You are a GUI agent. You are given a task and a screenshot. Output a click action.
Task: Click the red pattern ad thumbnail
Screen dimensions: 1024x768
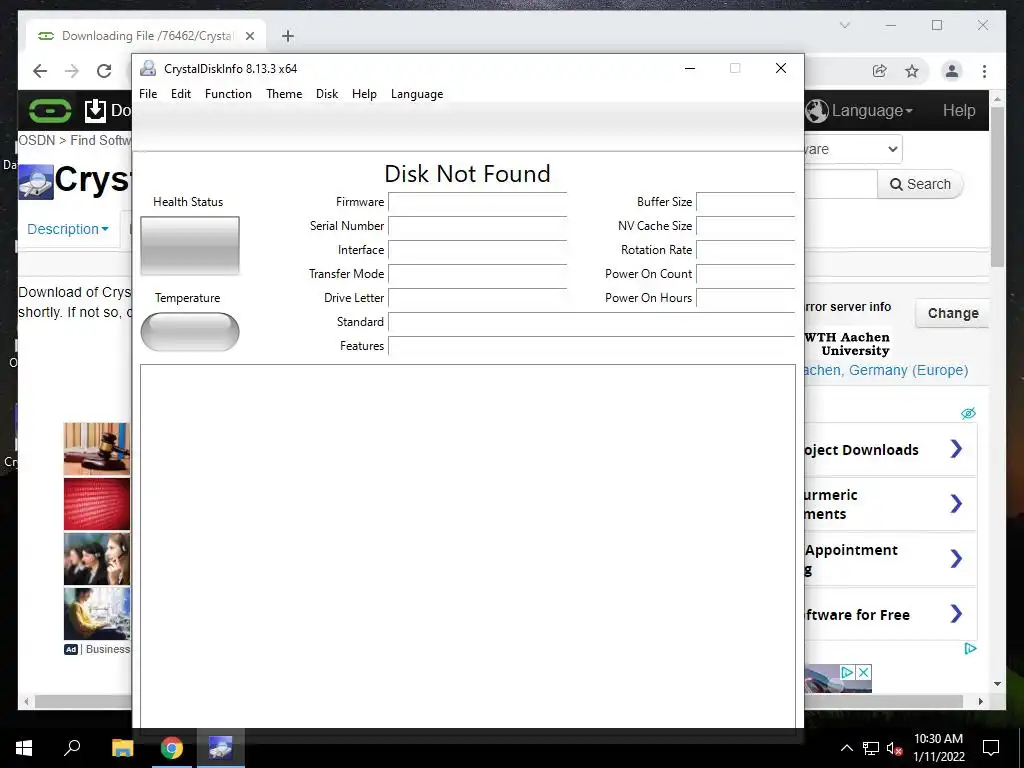click(97, 504)
